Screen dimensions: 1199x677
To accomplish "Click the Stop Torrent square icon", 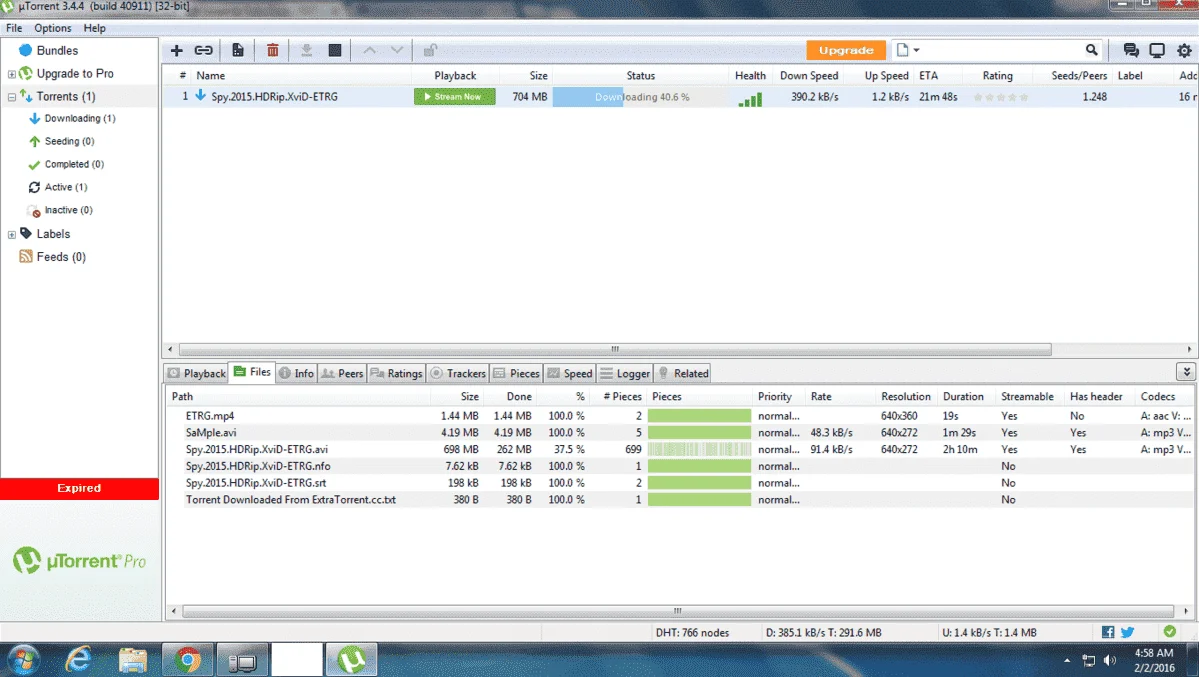I will coord(335,50).
